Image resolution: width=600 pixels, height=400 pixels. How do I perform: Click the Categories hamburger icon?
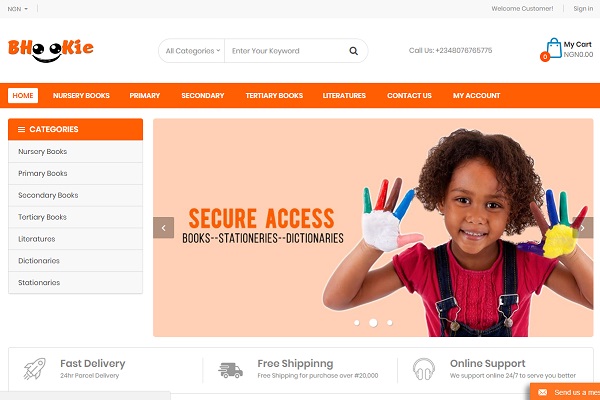click(x=21, y=129)
